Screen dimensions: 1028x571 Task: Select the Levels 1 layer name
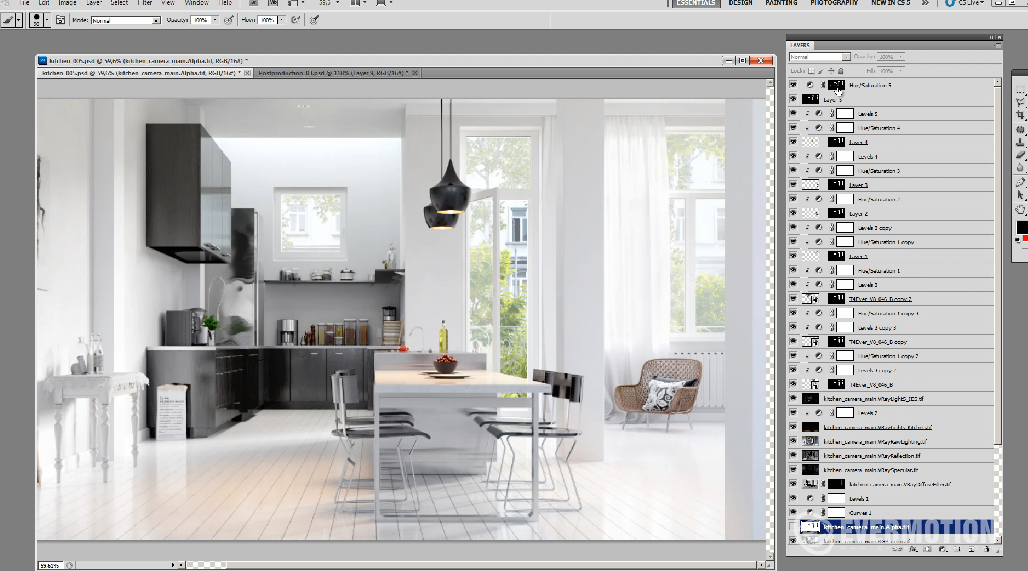point(859,499)
